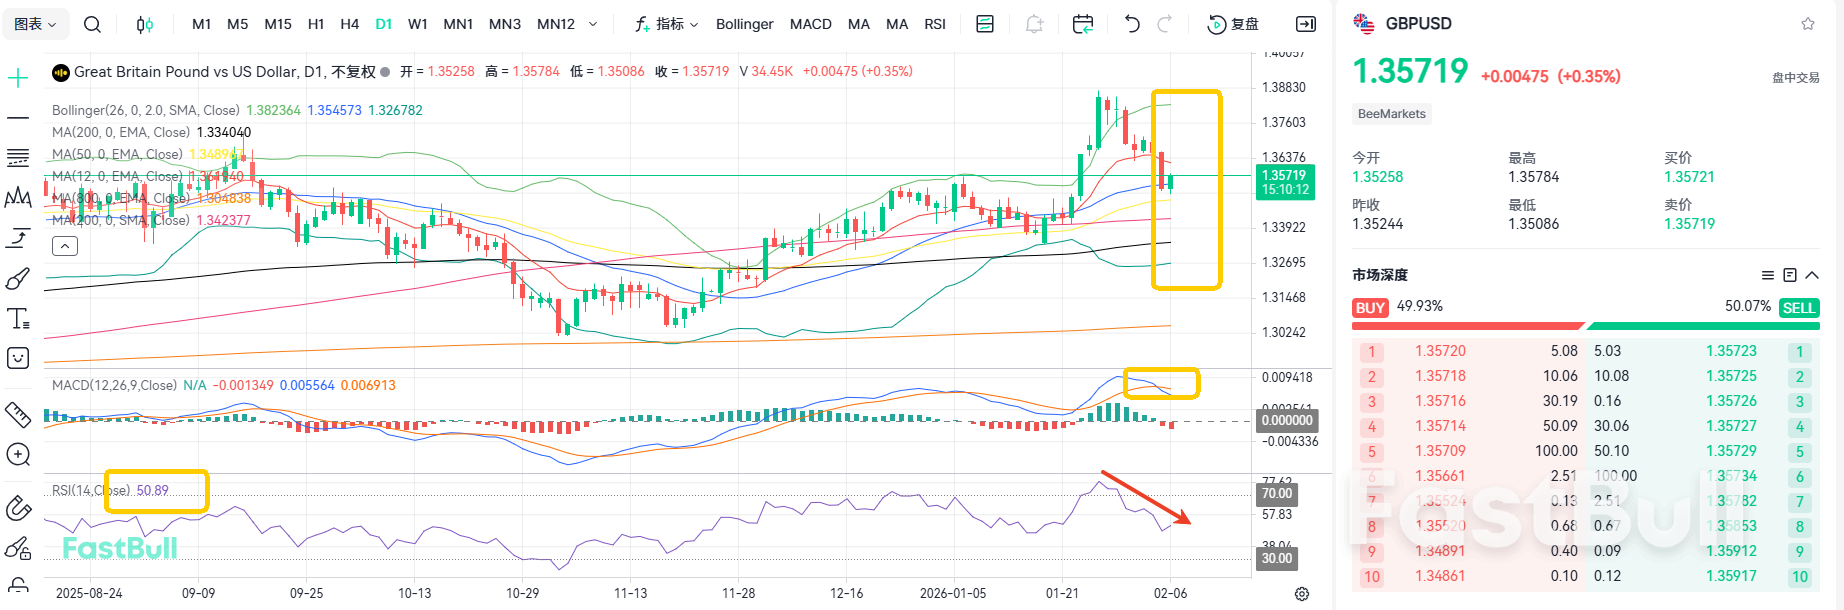The height and width of the screenshot is (610, 1844).
Task: Add the Bollinger indicator shortcut
Action: coord(744,24)
